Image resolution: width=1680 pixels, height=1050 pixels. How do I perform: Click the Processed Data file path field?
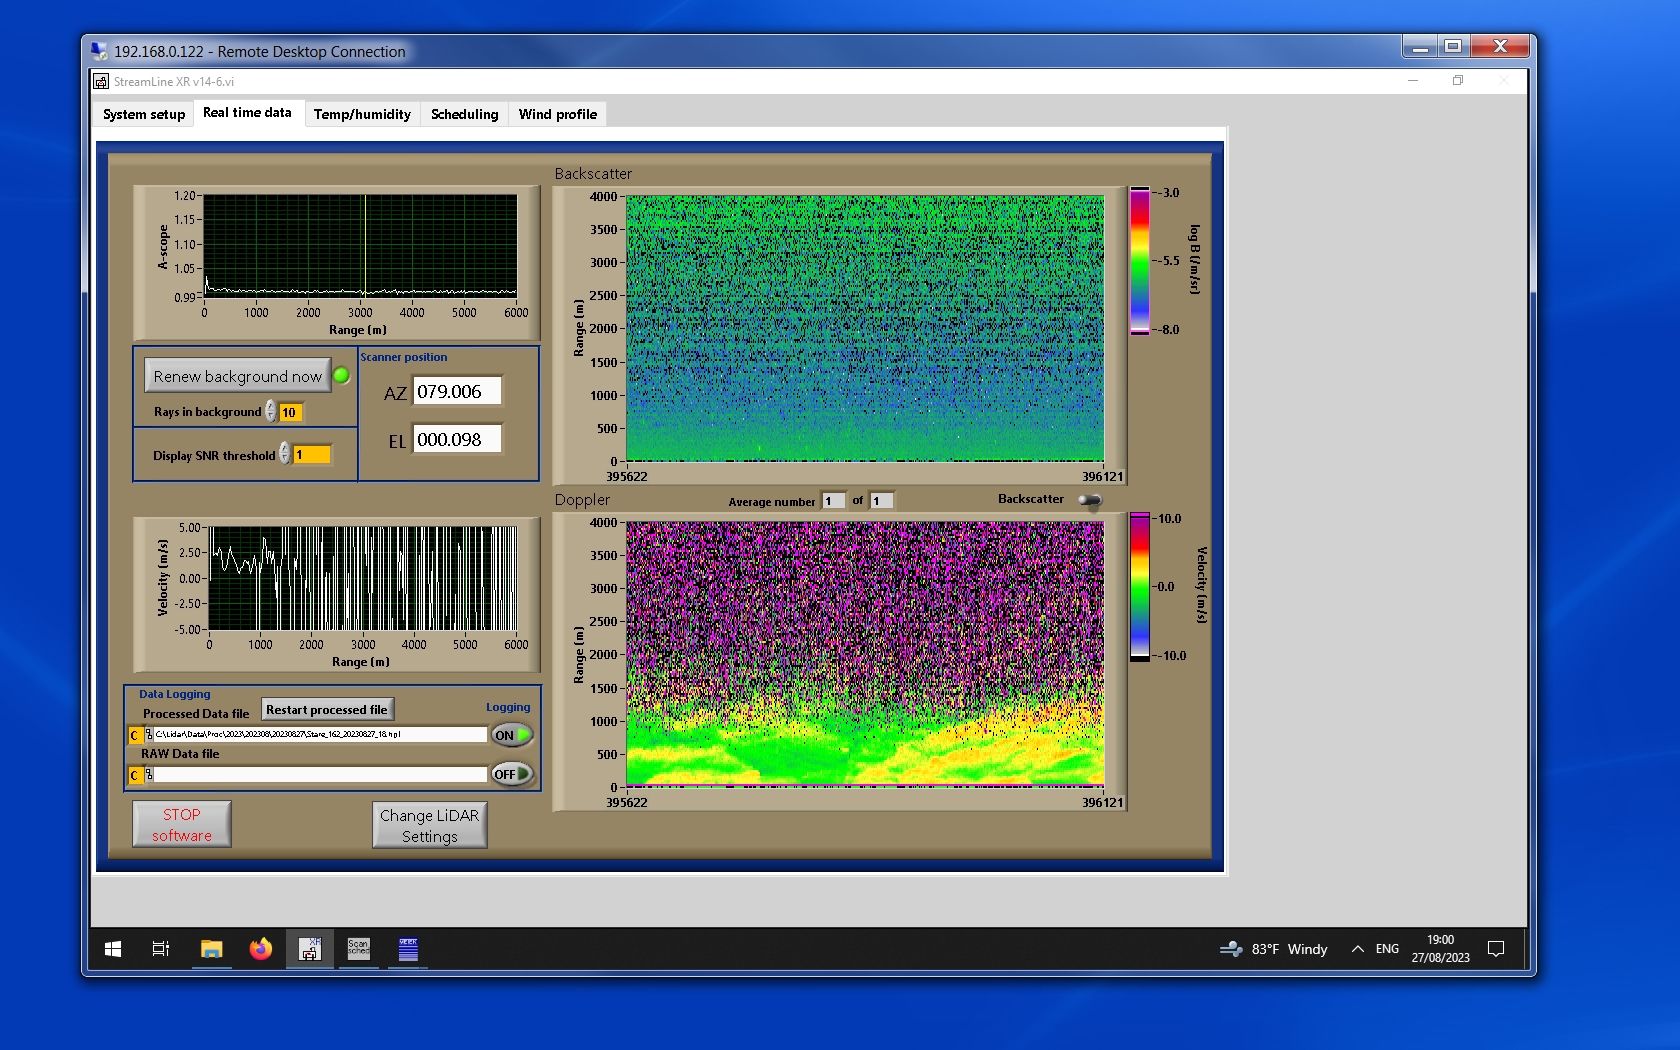(320, 735)
